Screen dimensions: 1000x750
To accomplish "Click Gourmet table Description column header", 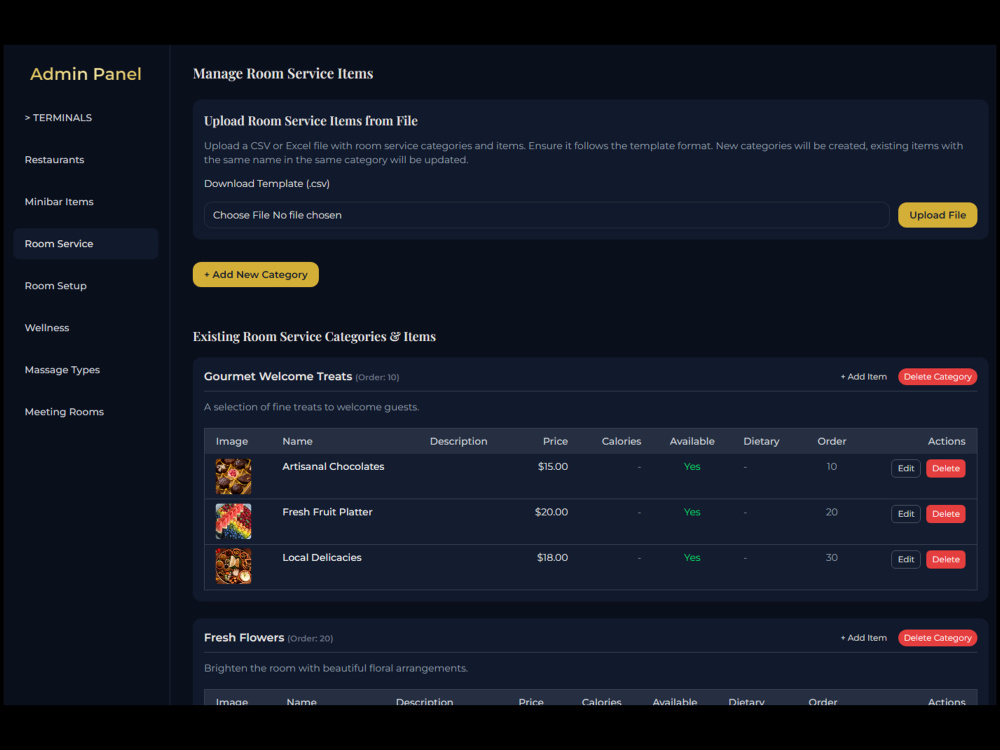I will click(459, 441).
